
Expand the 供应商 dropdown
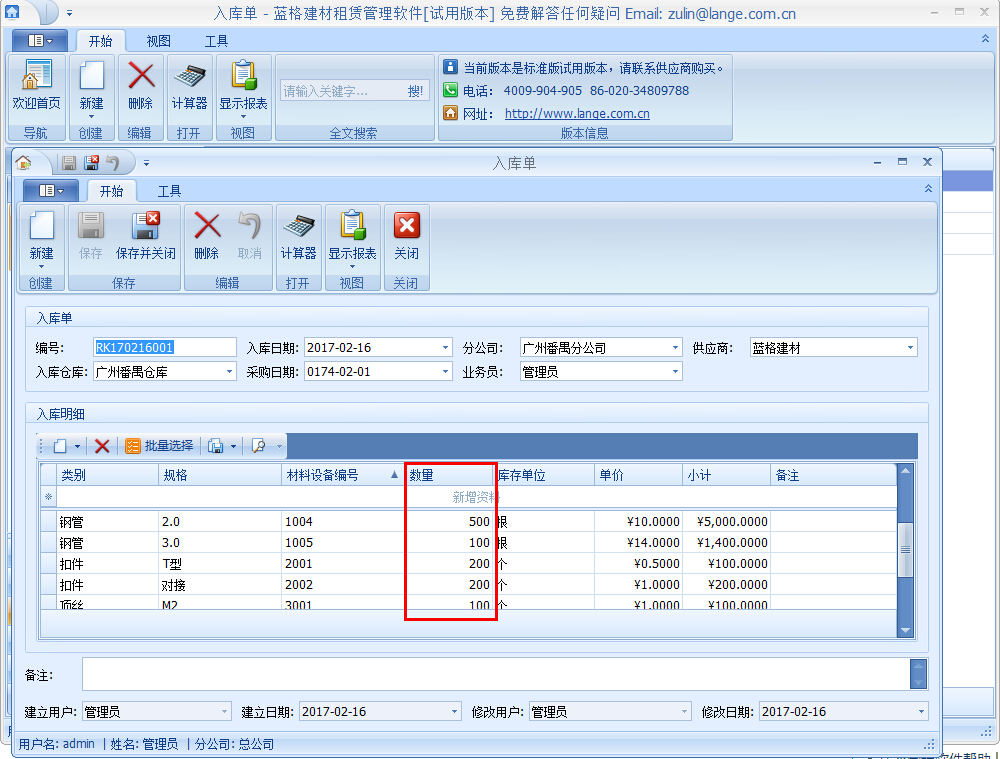(910, 348)
